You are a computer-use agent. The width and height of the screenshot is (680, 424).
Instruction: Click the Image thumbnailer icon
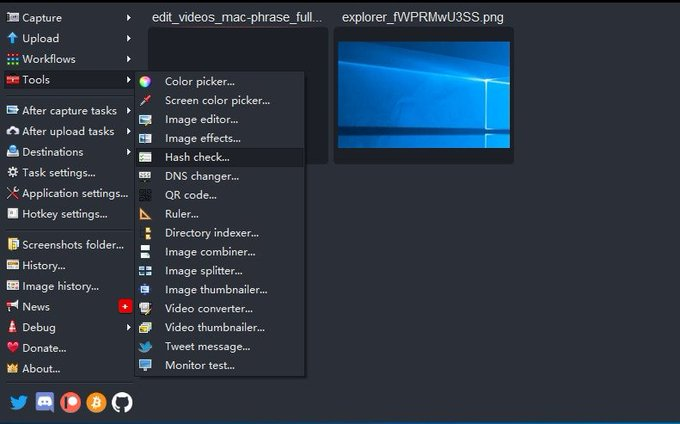tap(145, 290)
